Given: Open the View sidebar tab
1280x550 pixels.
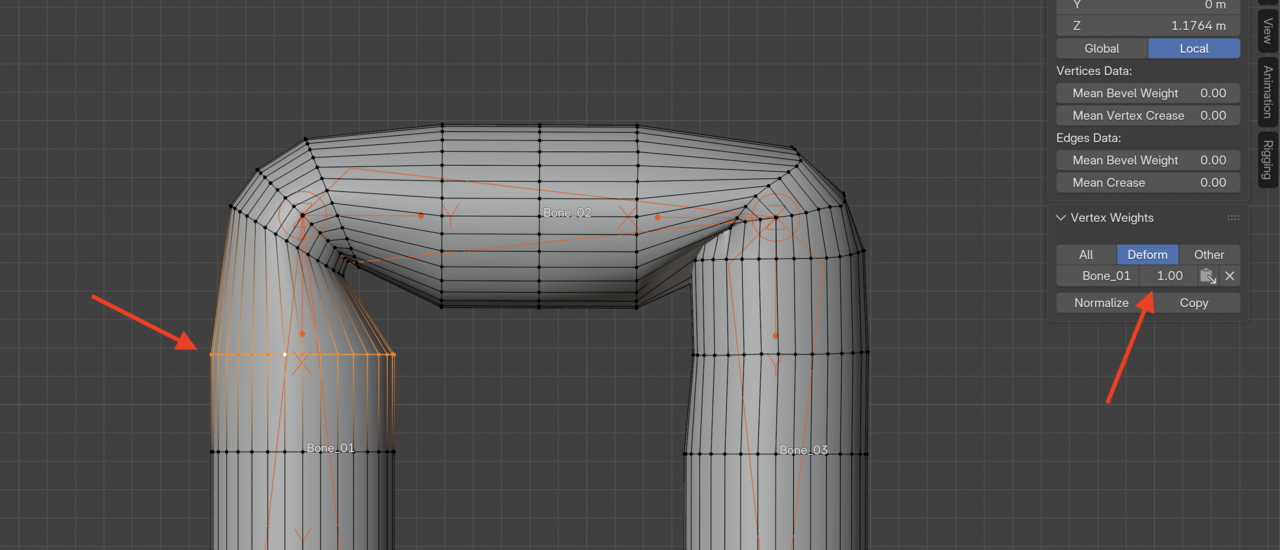Looking at the screenshot, I should [1267, 30].
